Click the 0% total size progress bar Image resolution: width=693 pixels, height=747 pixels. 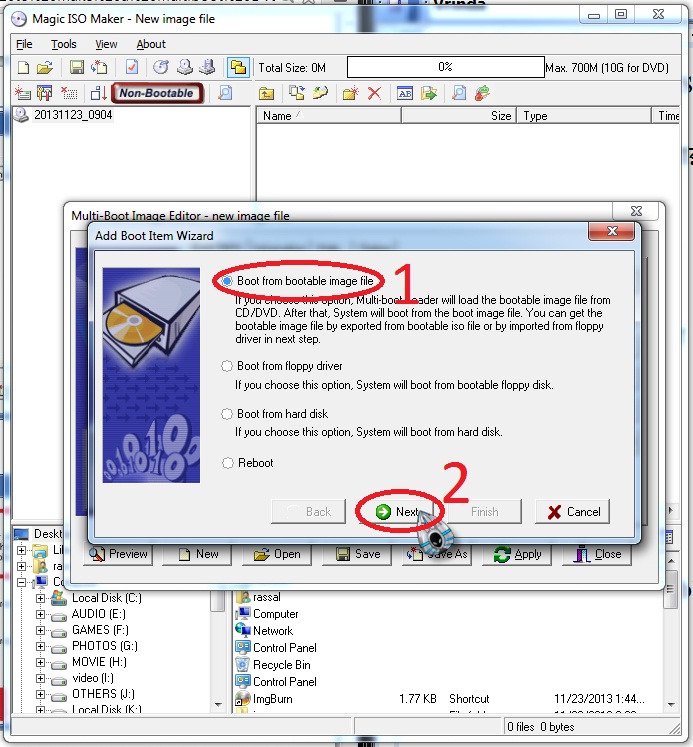click(x=445, y=67)
